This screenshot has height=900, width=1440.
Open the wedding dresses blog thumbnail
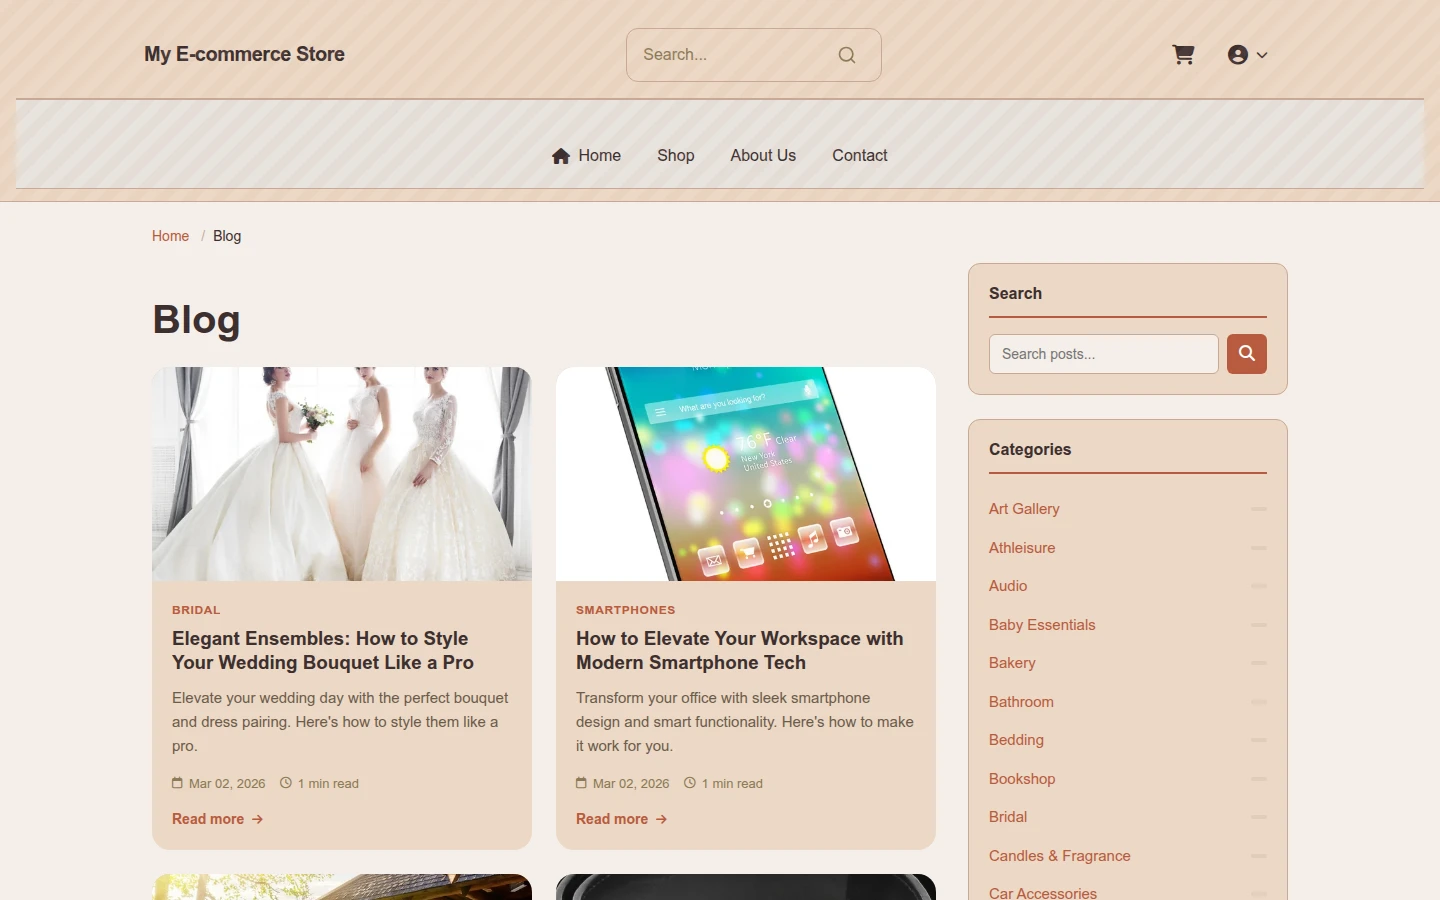(x=342, y=474)
